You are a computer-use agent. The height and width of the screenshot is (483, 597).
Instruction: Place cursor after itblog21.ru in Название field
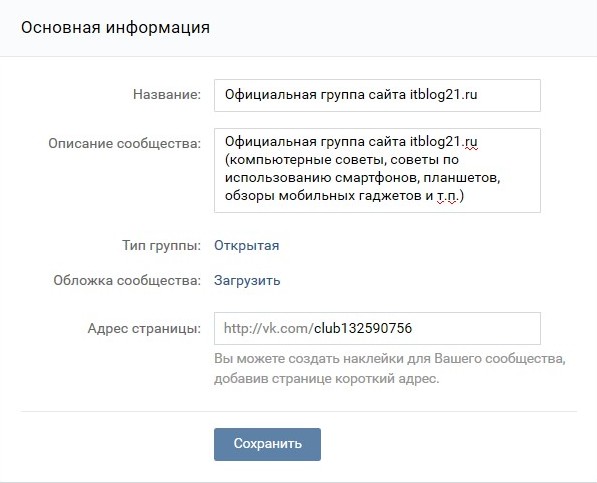pos(478,95)
